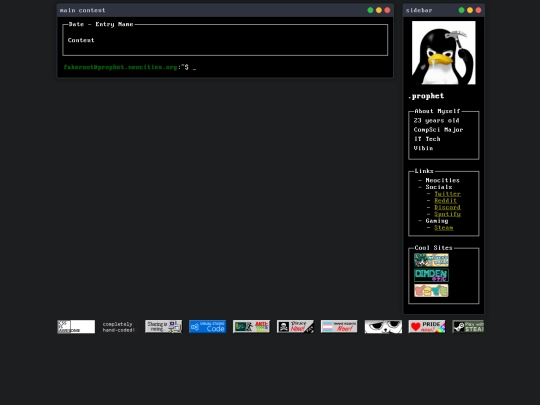Click the sleepy cat face badge
This screenshot has height=405, width=540.
383,326
